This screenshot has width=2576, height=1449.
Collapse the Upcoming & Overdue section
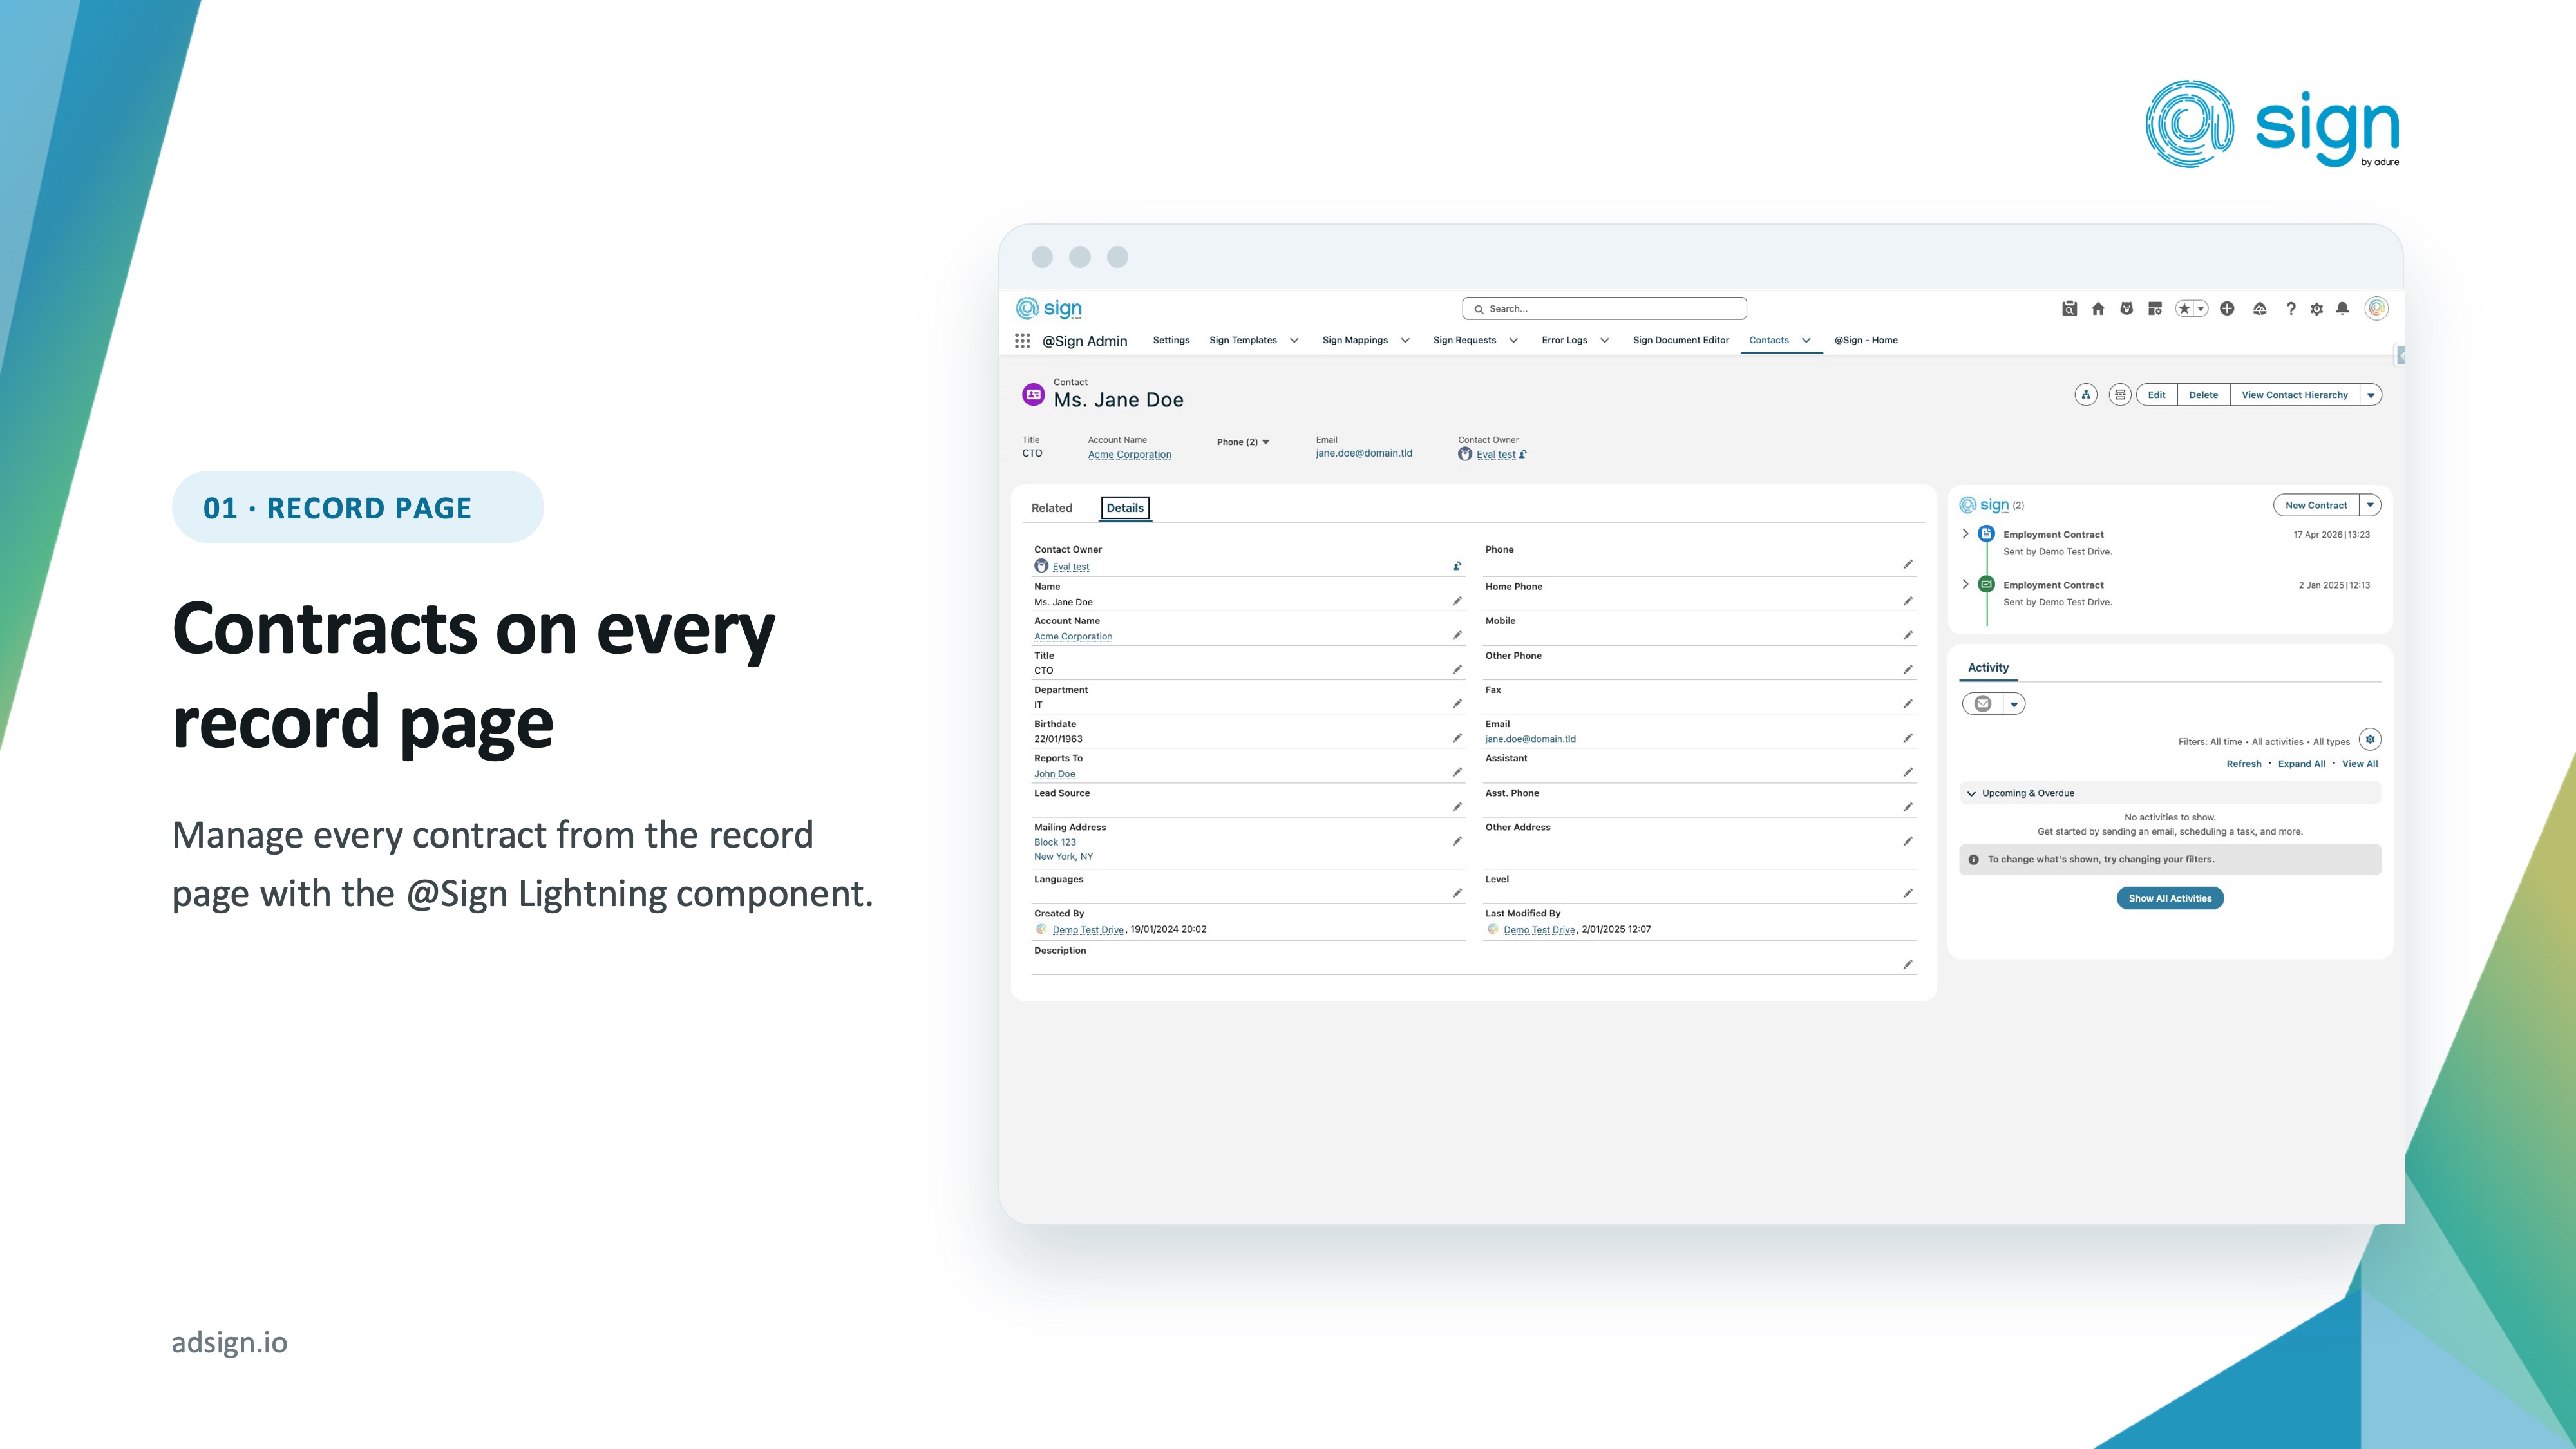(1971, 794)
